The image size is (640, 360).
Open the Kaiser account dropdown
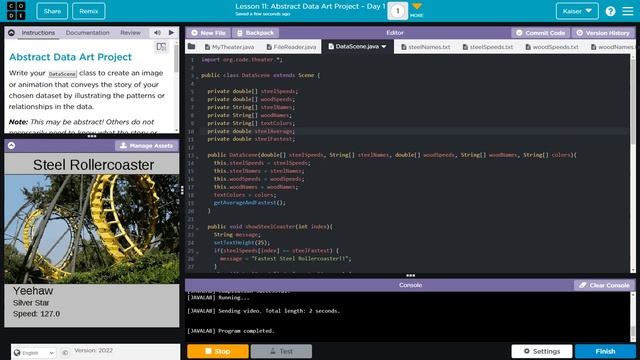pyautogui.click(x=577, y=11)
